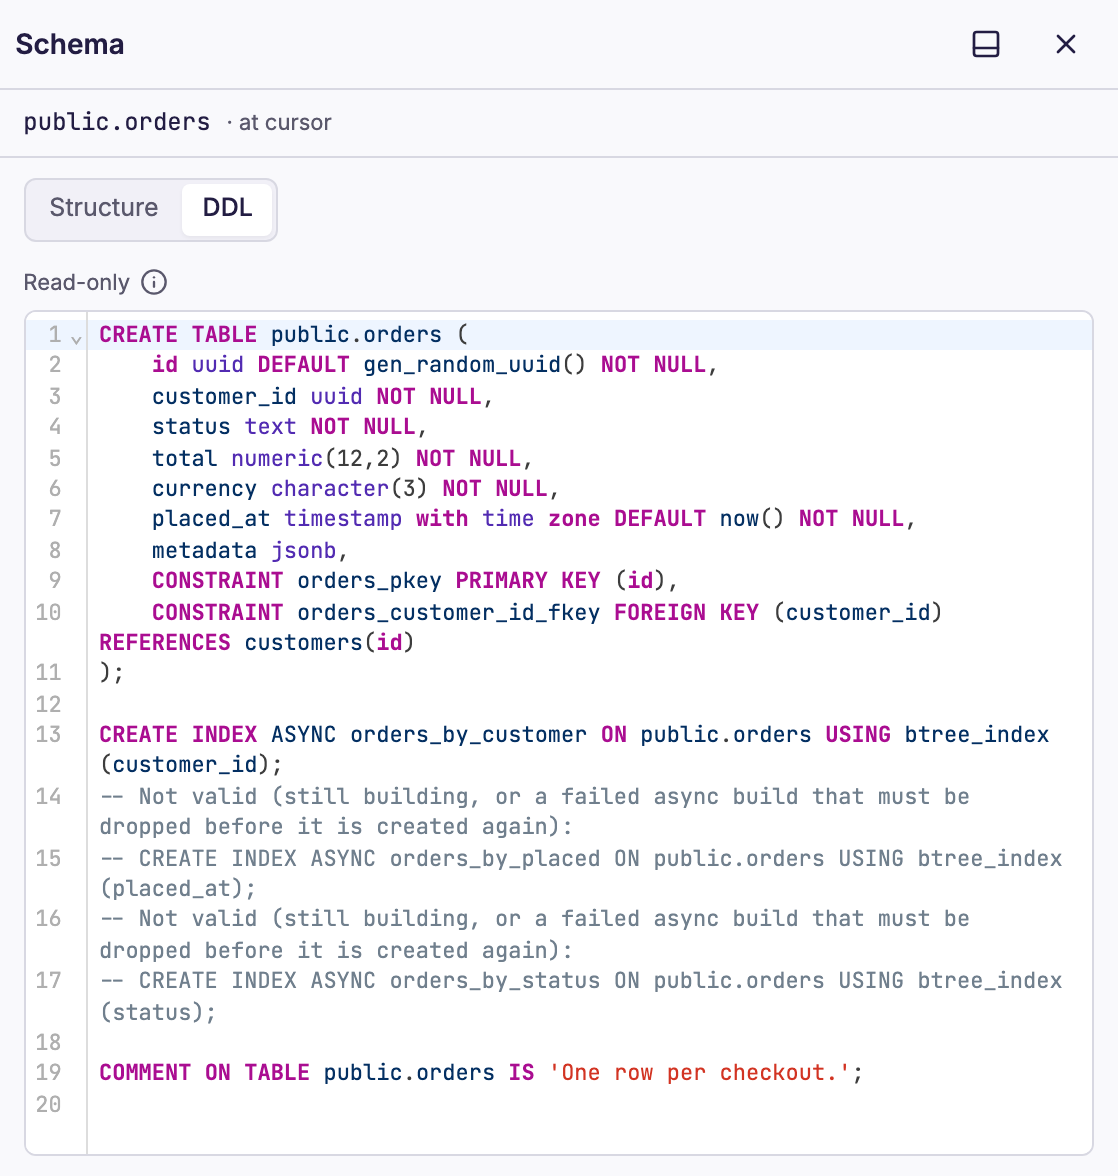Click line number 7 in the gutter
This screenshot has height=1176, width=1118.
click(55, 519)
